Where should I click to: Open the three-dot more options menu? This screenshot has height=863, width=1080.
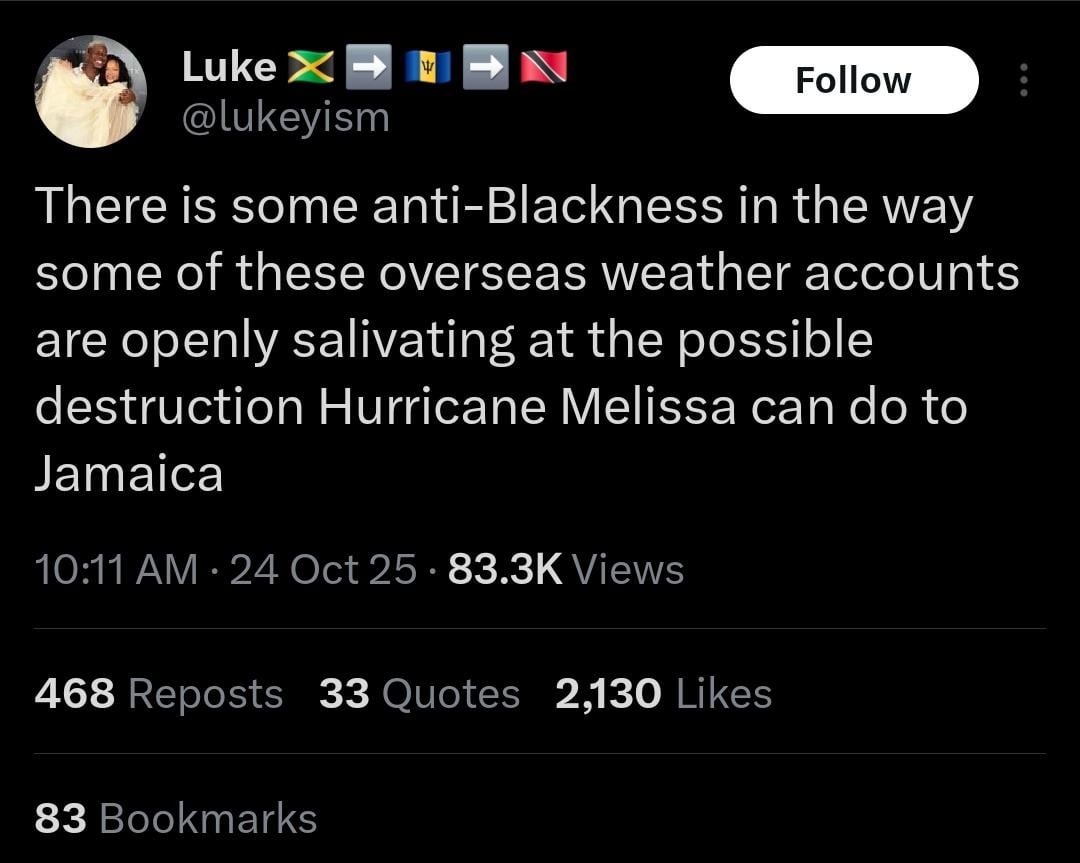1022,80
